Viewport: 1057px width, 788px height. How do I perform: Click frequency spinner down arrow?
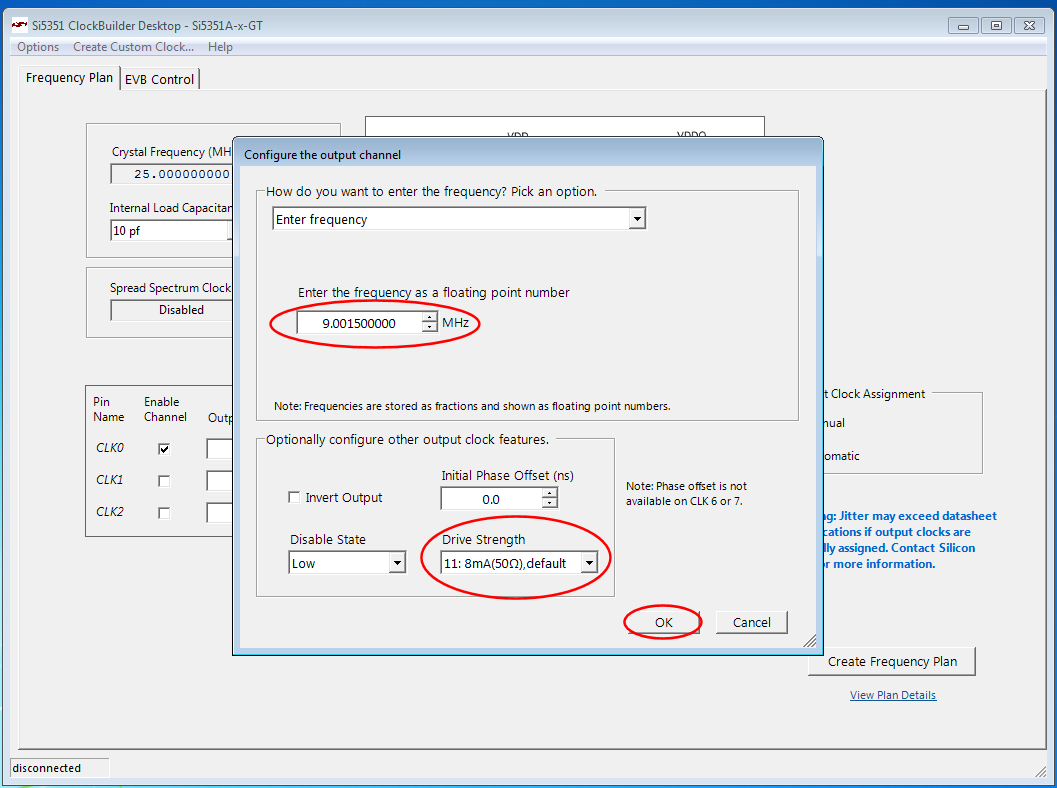(430, 328)
